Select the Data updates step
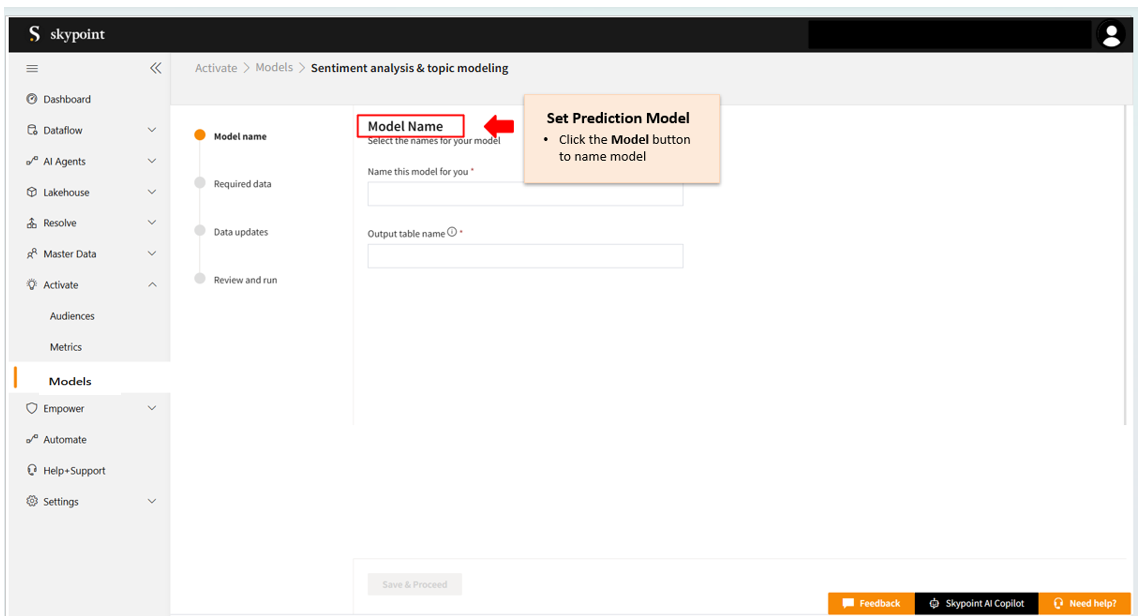1147x616 pixels. (x=240, y=232)
